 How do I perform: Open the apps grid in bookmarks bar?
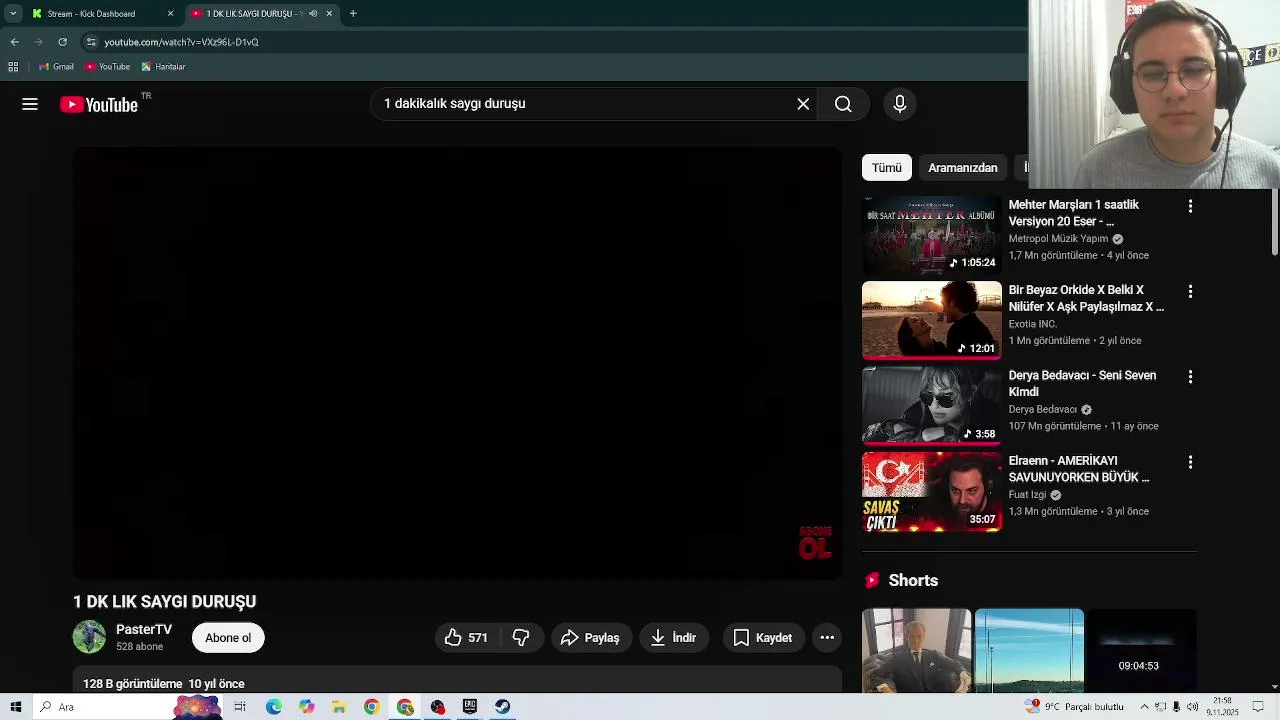click(13, 67)
